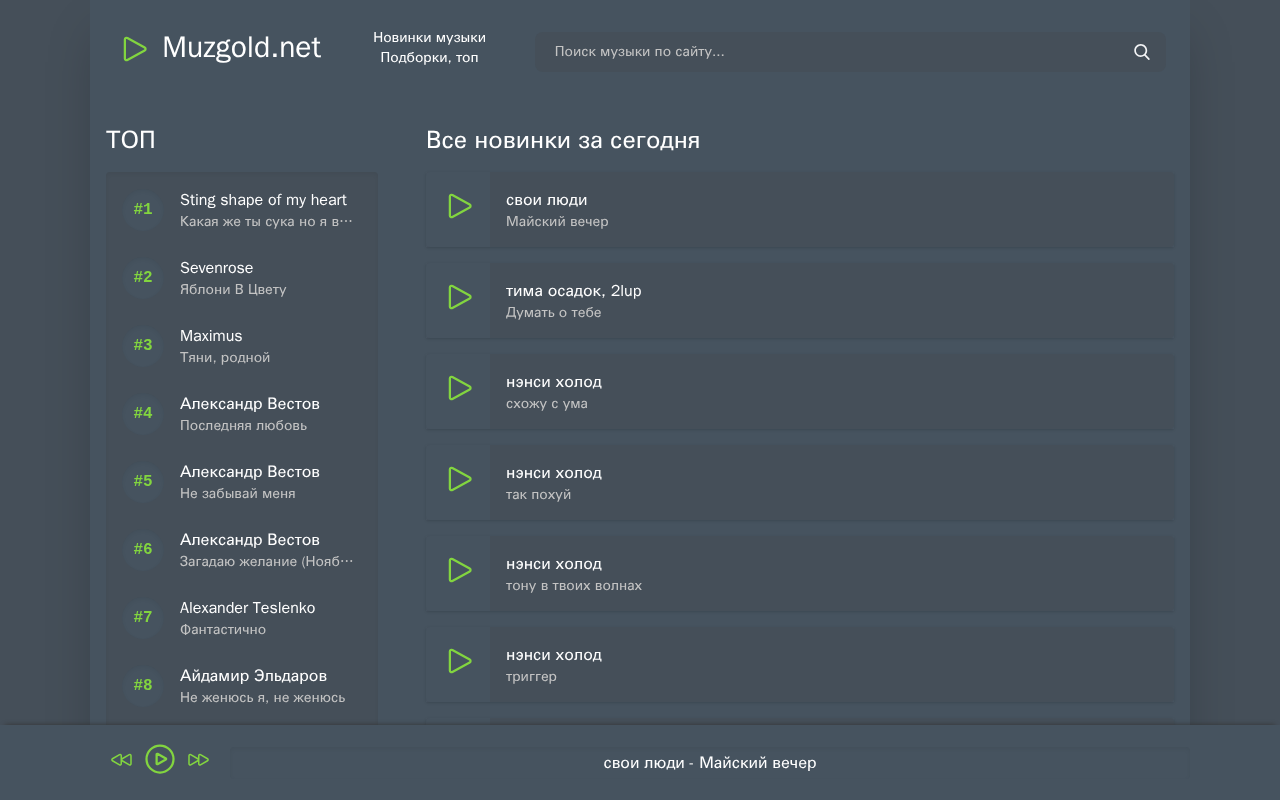The height and width of the screenshot is (800, 1280).
Task: Skip to next track in bottom player
Action: [x=199, y=760]
